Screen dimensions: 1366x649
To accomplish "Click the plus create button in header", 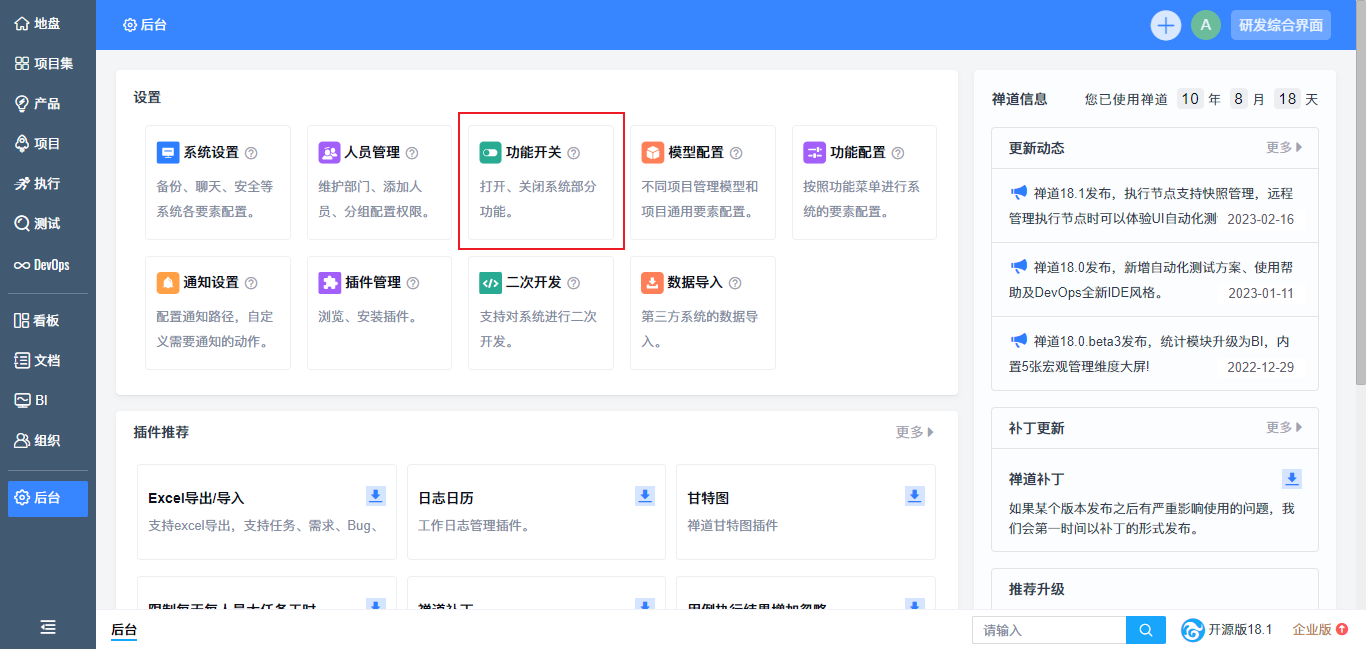I will click(1166, 25).
